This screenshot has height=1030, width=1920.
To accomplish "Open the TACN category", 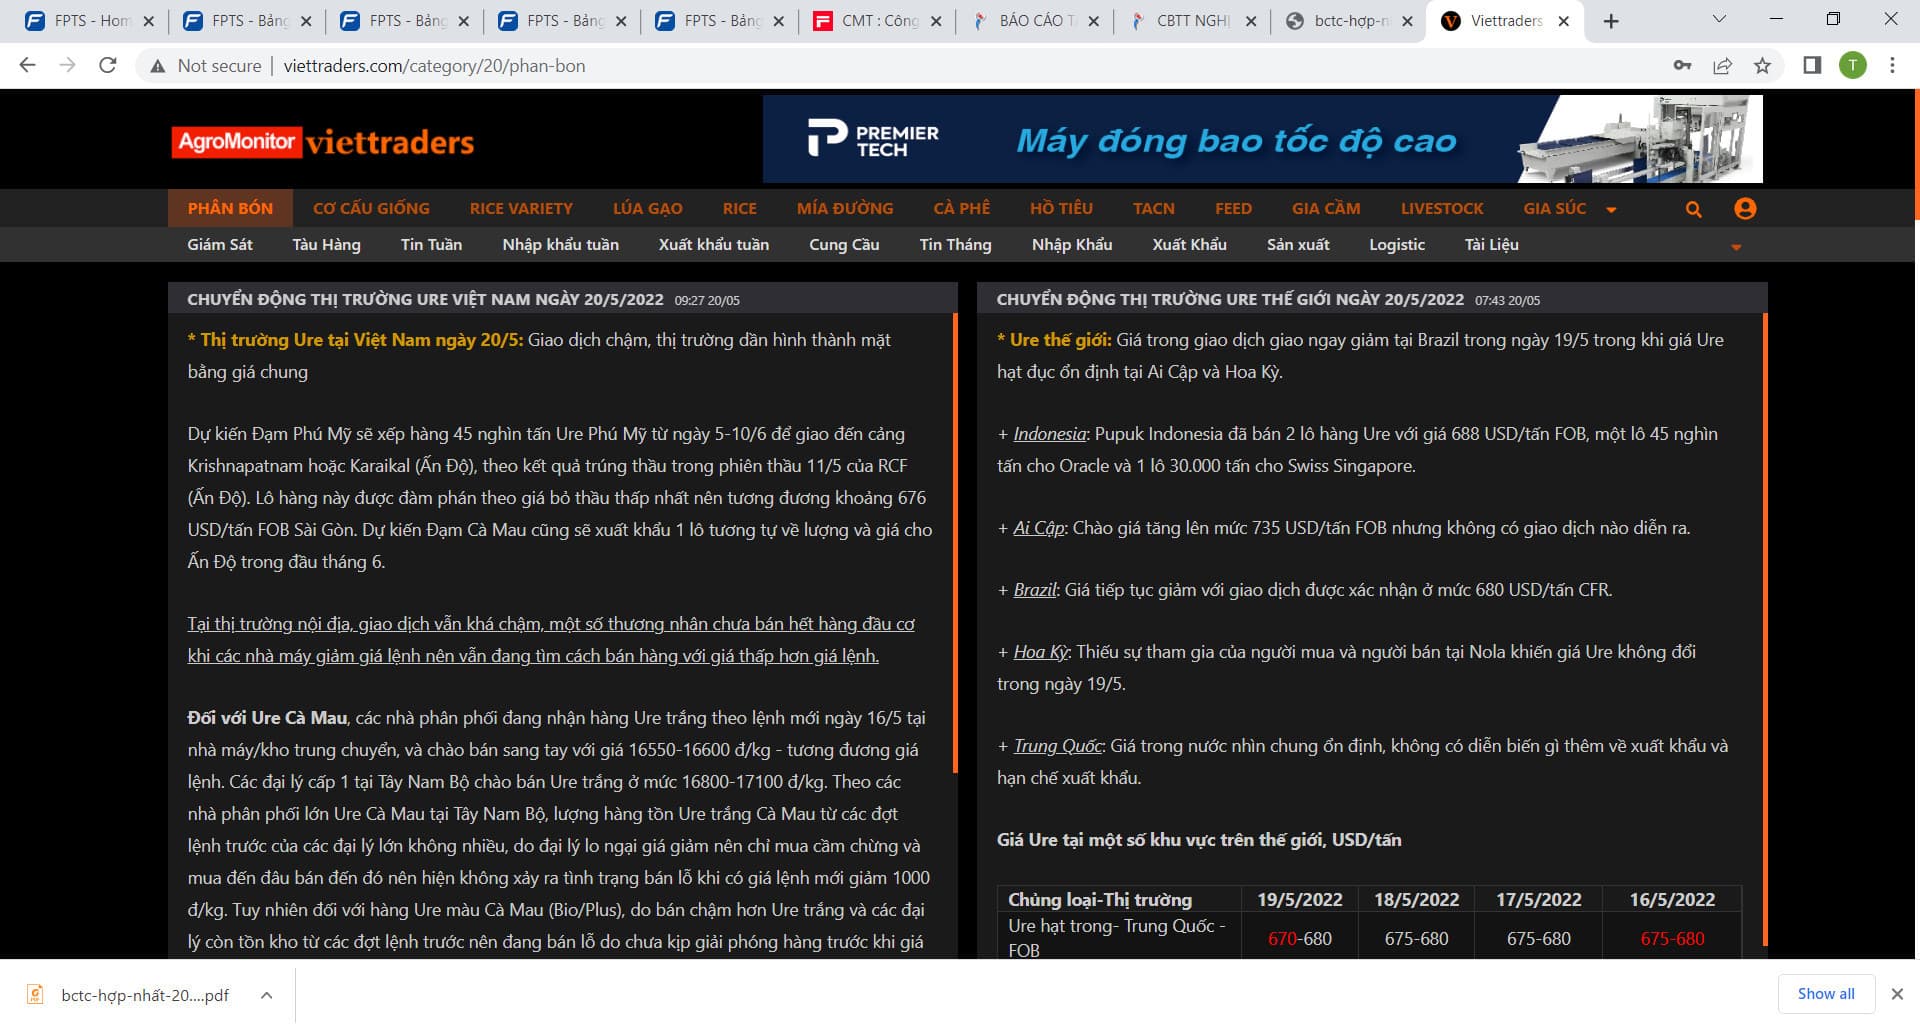I will 1153,208.
